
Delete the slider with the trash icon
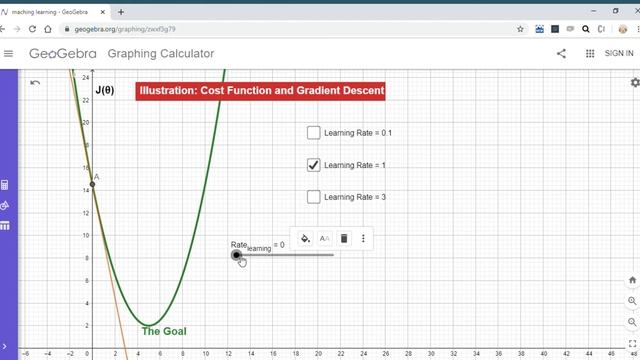pyautogui.click(x=344, y=238)
